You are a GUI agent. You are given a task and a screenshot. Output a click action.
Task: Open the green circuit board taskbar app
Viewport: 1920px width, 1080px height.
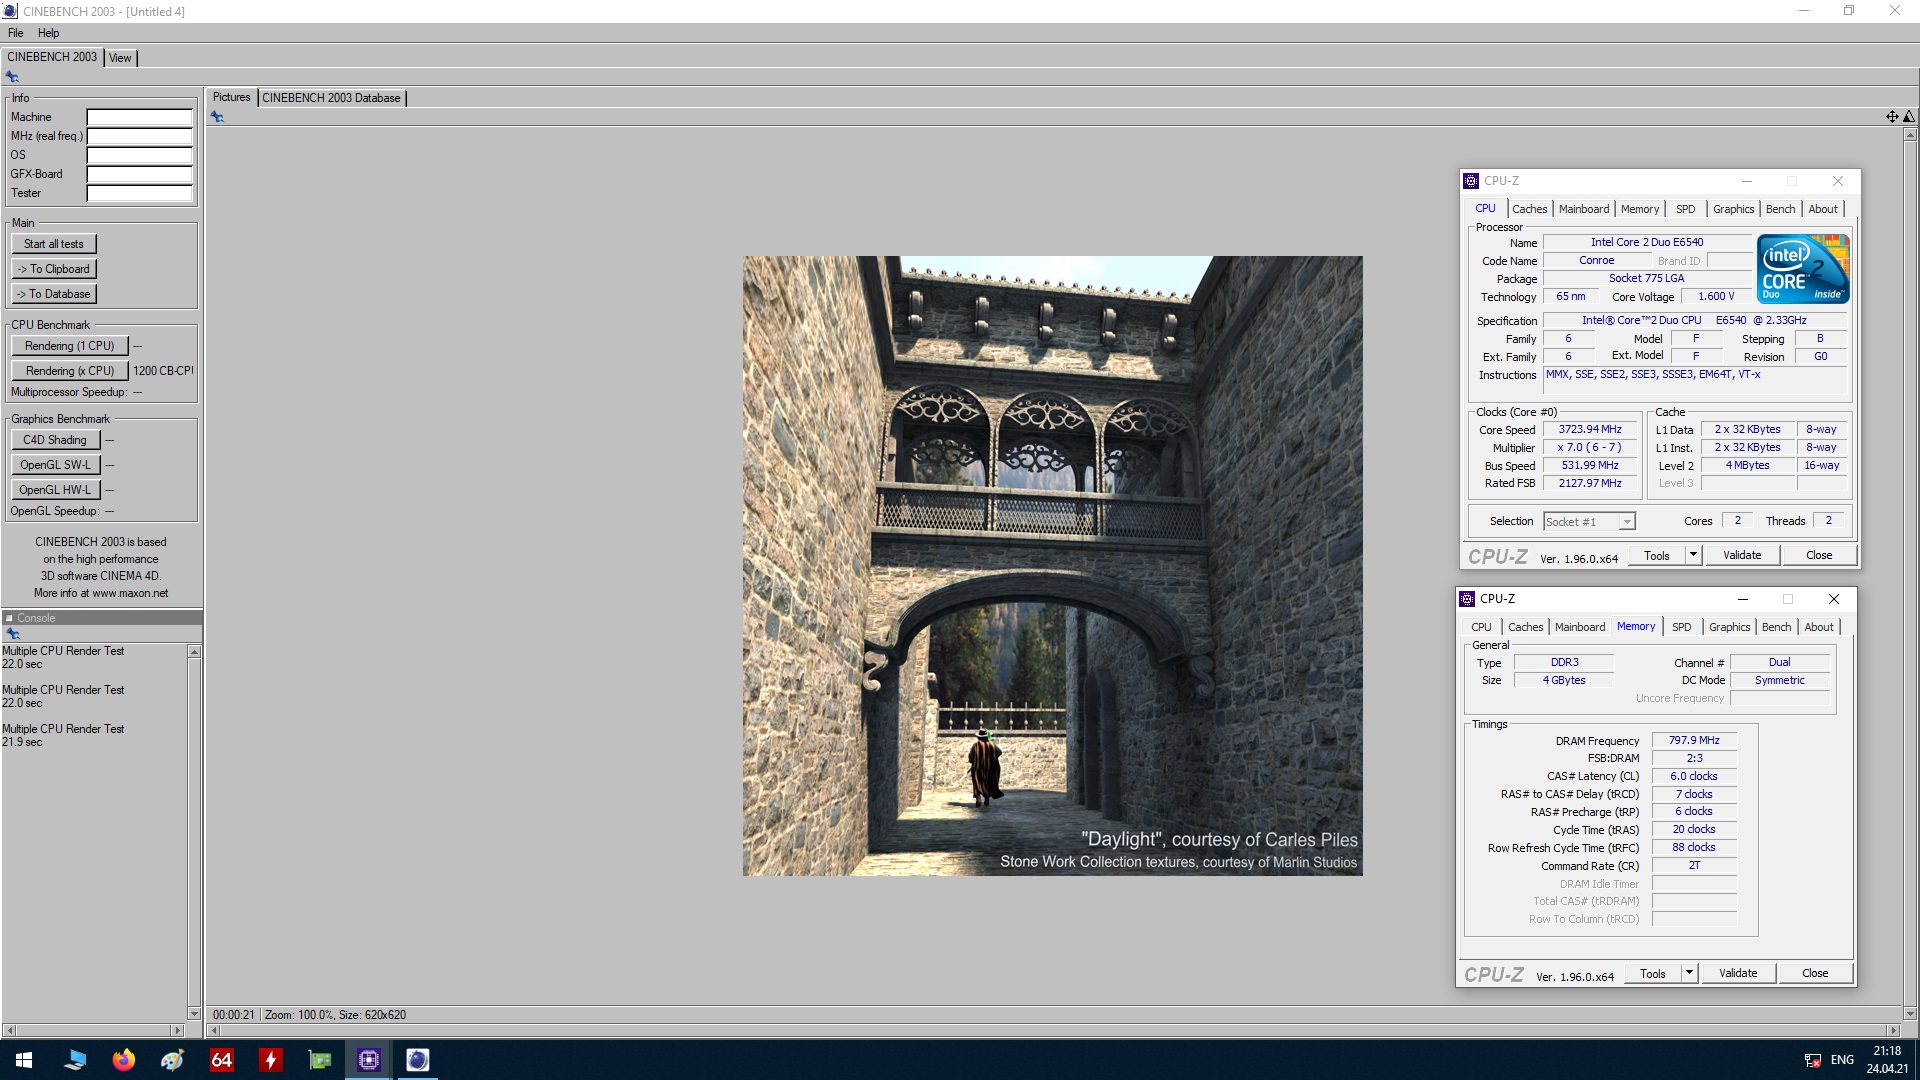[x=319, y=1060]
